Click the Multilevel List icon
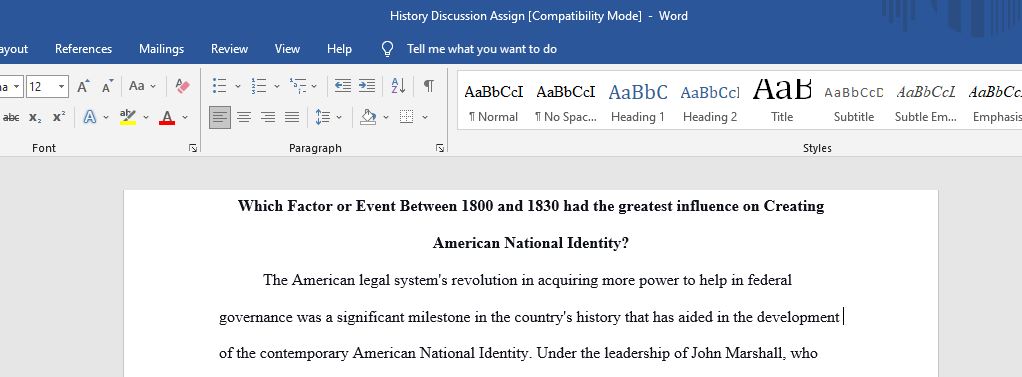This screenshot has width=1022, height=377. tap(299, 86)
